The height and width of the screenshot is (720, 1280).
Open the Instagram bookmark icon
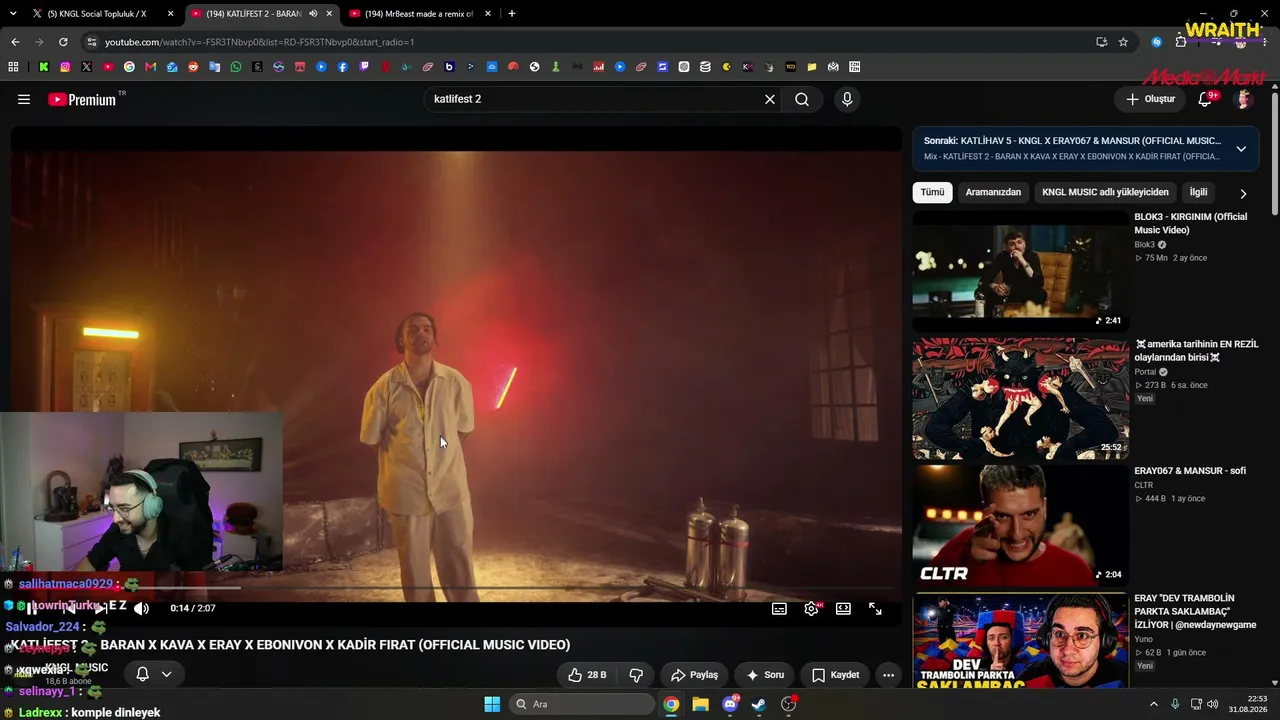point(65,67)
